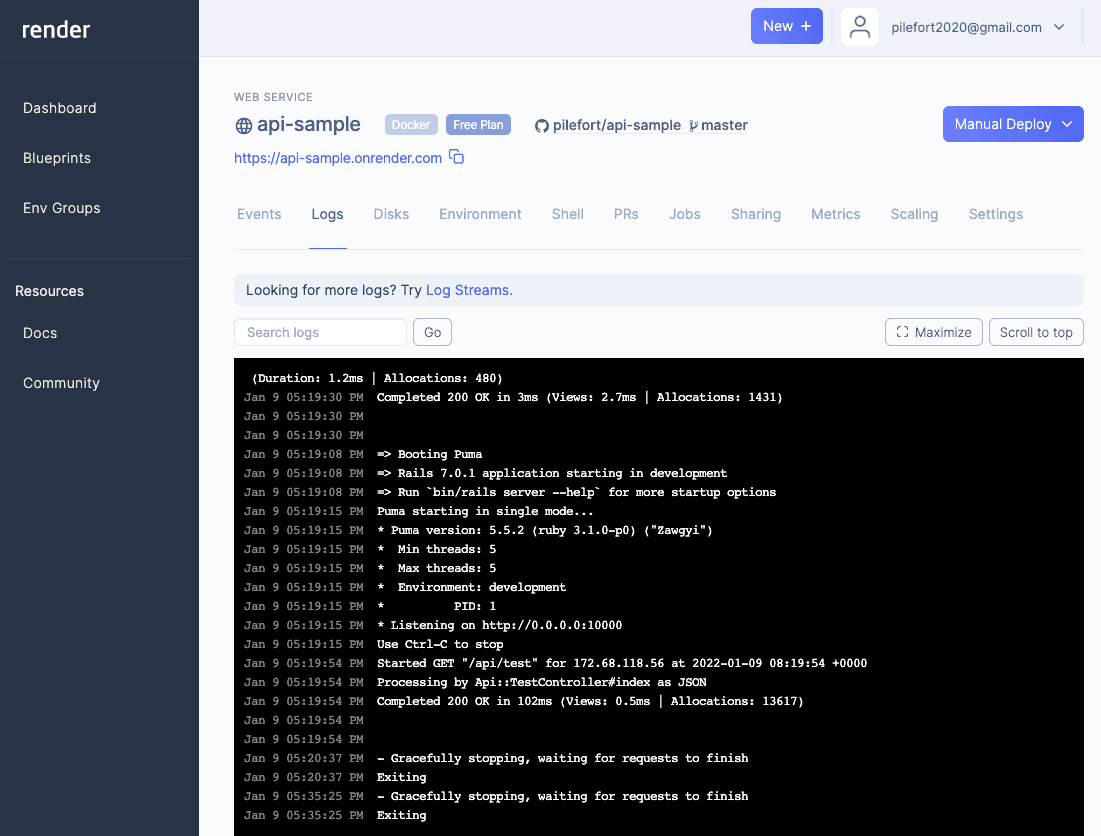Viewport: 1101px width, 836px height.
Task: Select the Shell tab
Action: point(567,214)
